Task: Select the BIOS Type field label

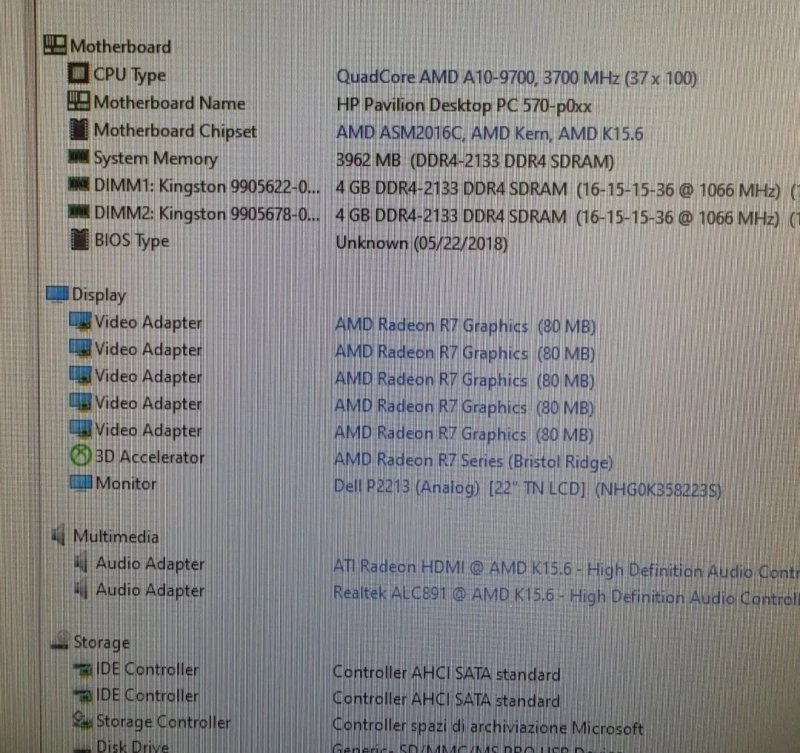Action: tap(132, 241)
